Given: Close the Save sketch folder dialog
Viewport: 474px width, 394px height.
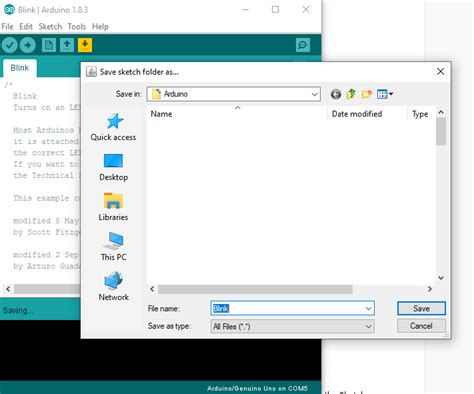Looking at the screenshot, I should pyautogui.click(x=440, y=71).
